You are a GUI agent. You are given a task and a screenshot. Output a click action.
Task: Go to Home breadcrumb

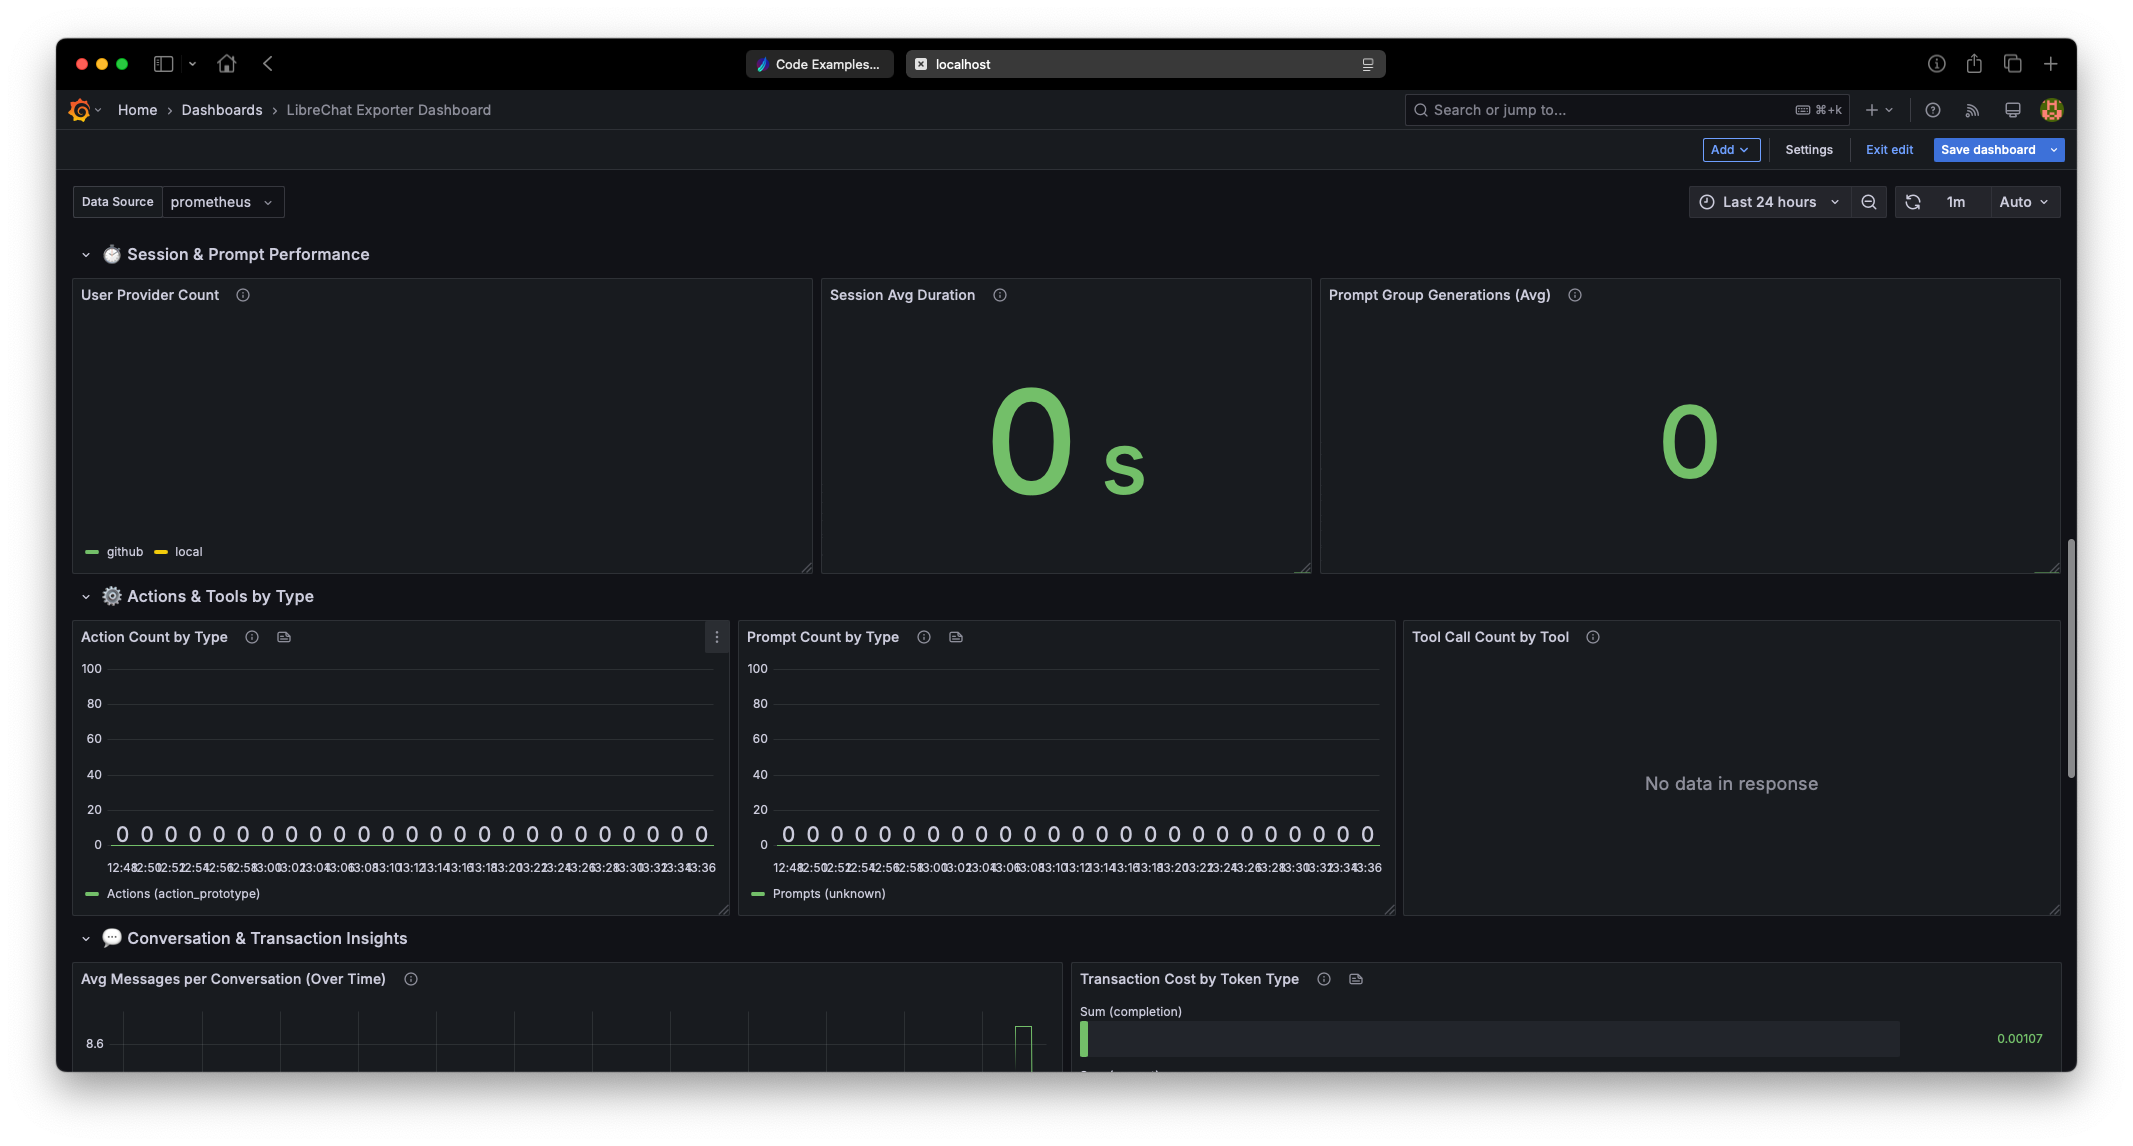(137, 110)
